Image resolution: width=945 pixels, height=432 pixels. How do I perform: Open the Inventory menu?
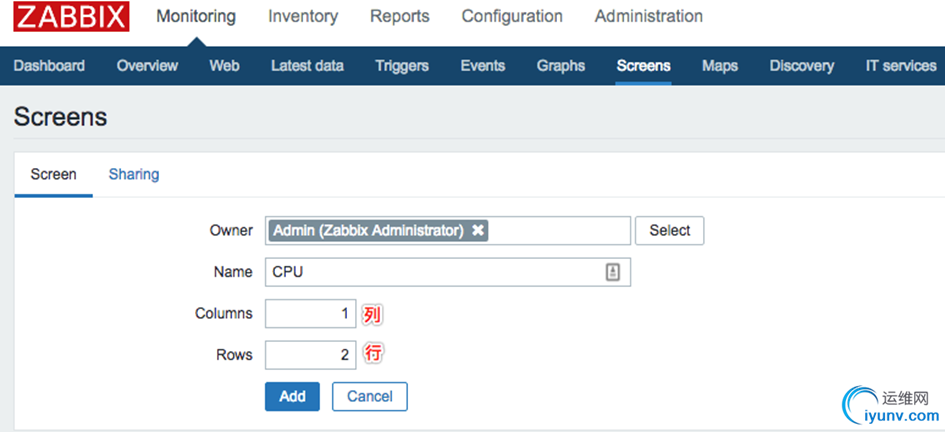point(303,17)
